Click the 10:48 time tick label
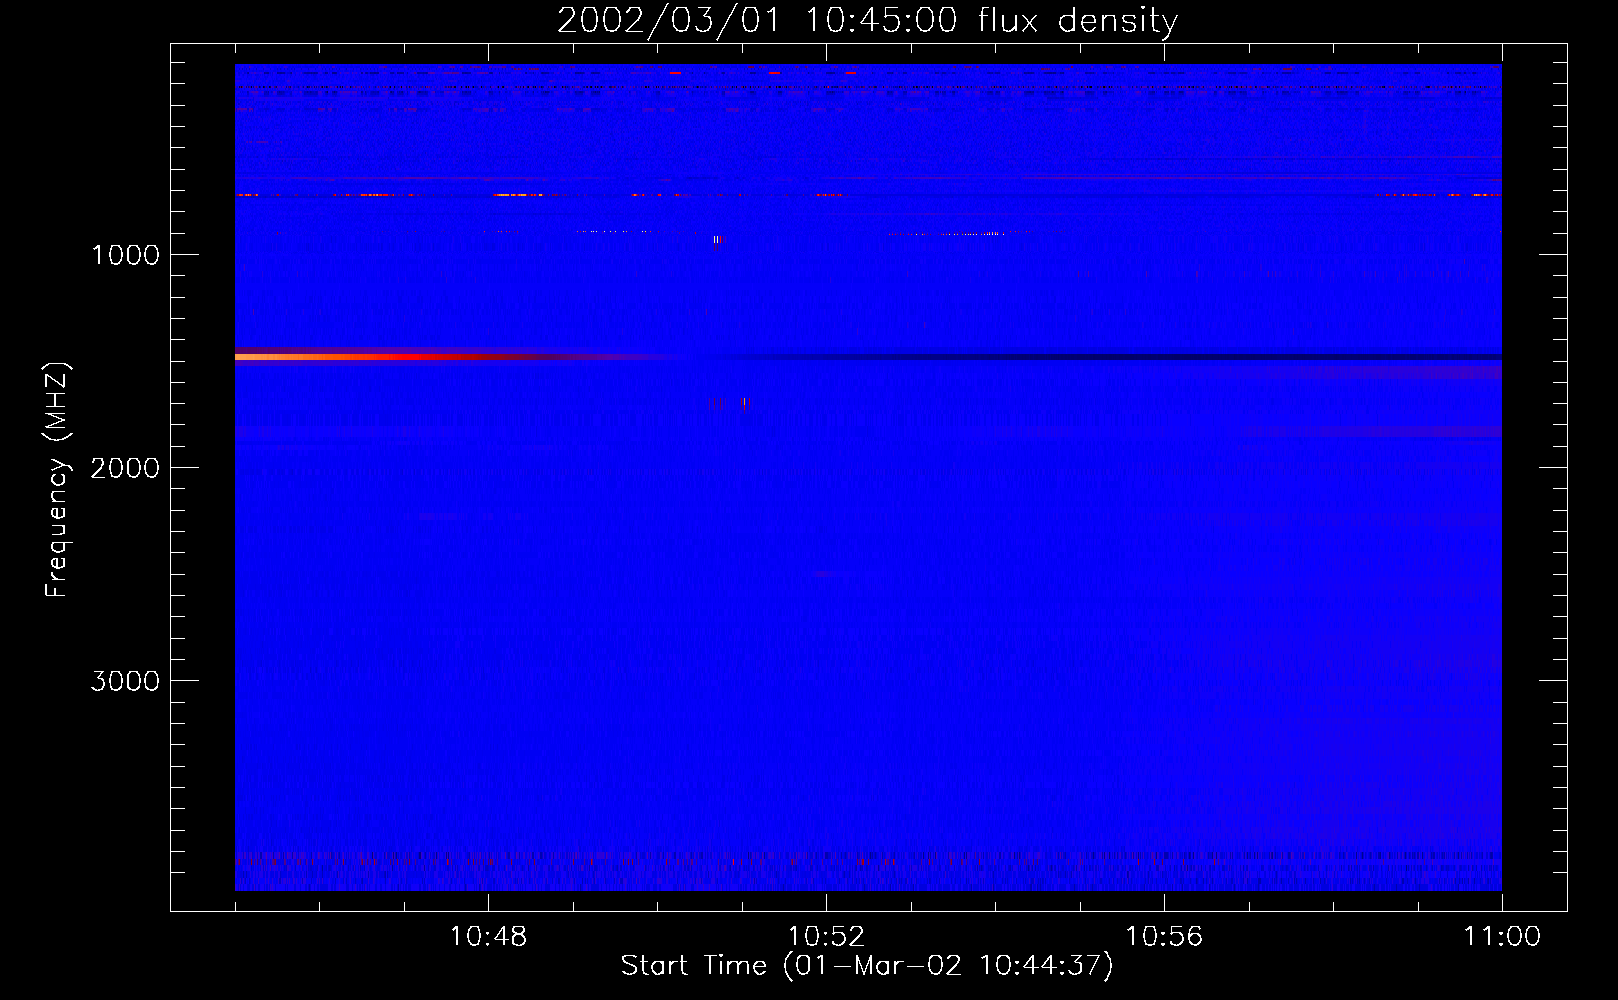This screenshot has height=1000, width=1618. pyautogui.click(x=488, y=937)
